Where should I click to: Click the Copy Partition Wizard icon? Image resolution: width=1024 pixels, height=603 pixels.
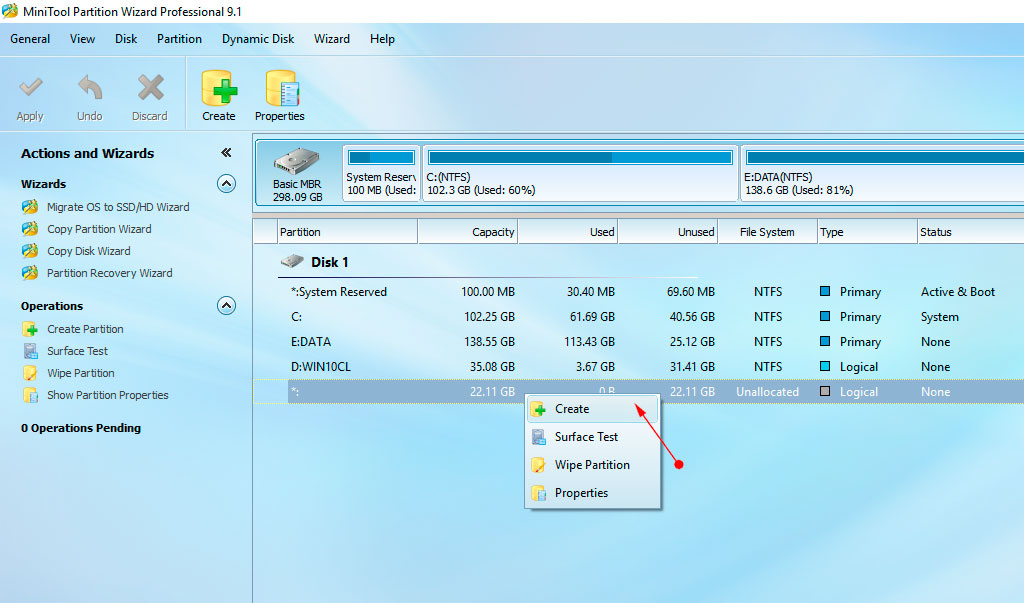(x=30, y=229)
